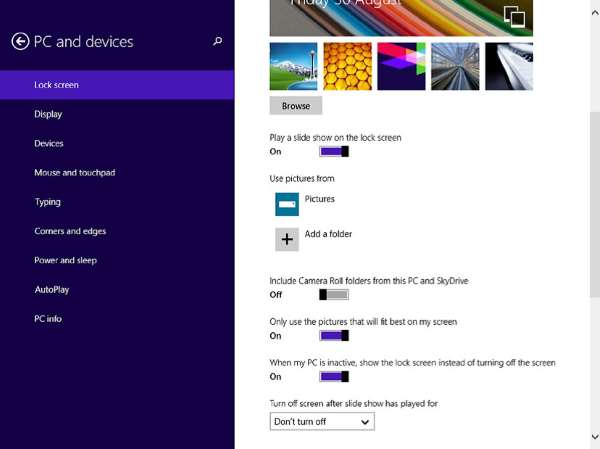Image resolution: width=600 pixels, height=449 pixels.
Task: Open the Display settings section
Action: click(48, 114)
